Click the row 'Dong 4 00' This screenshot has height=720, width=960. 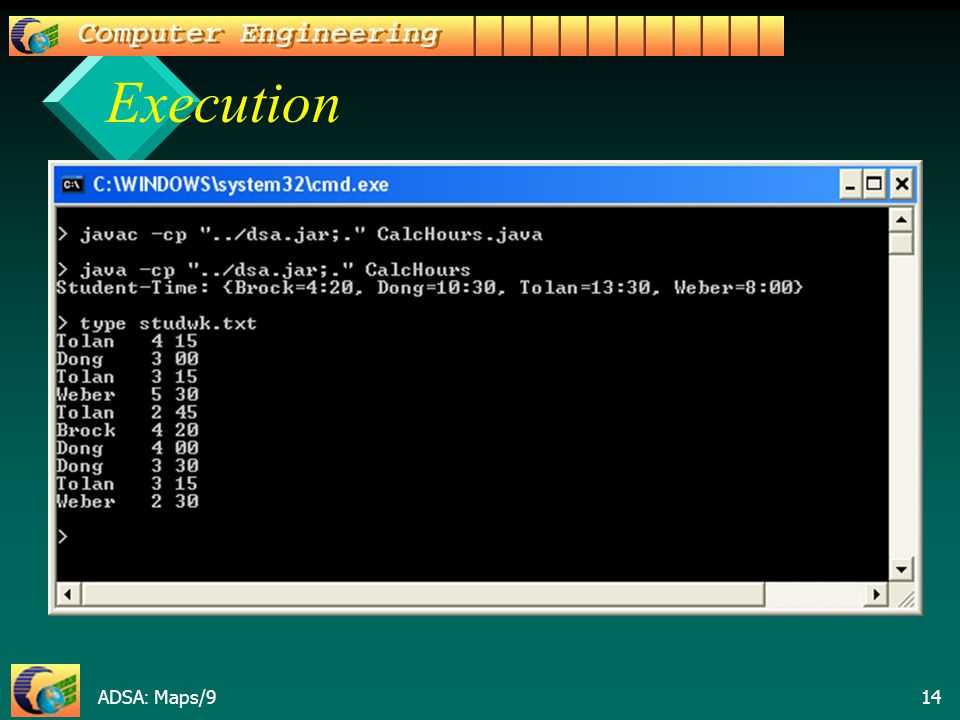(x=127, y=448)
